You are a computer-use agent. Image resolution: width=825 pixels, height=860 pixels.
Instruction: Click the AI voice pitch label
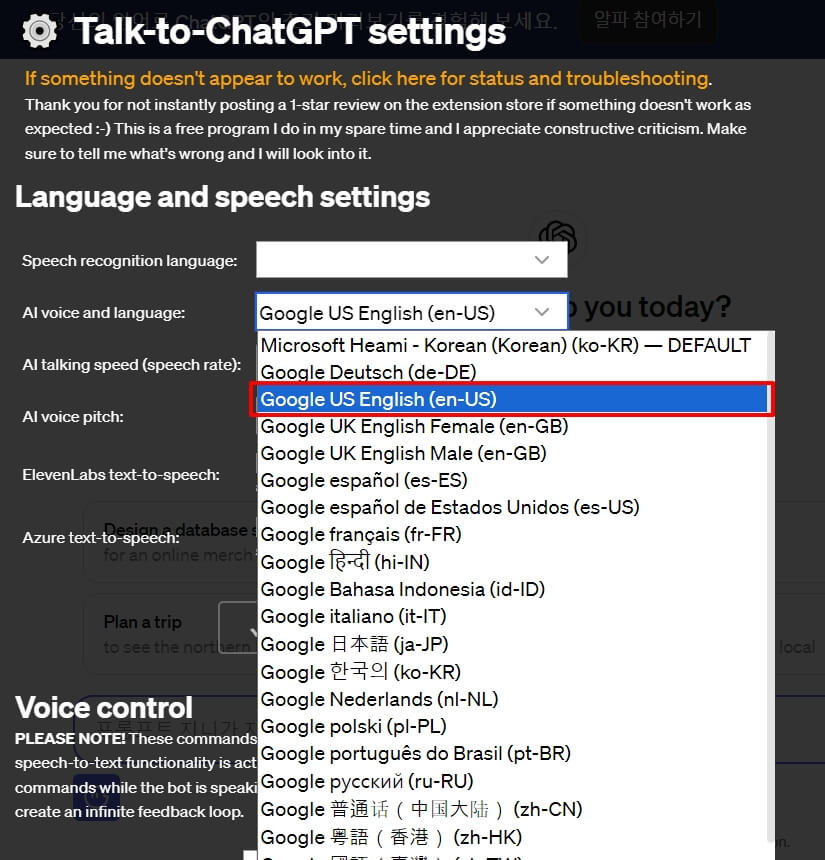[x=73, y=417]
